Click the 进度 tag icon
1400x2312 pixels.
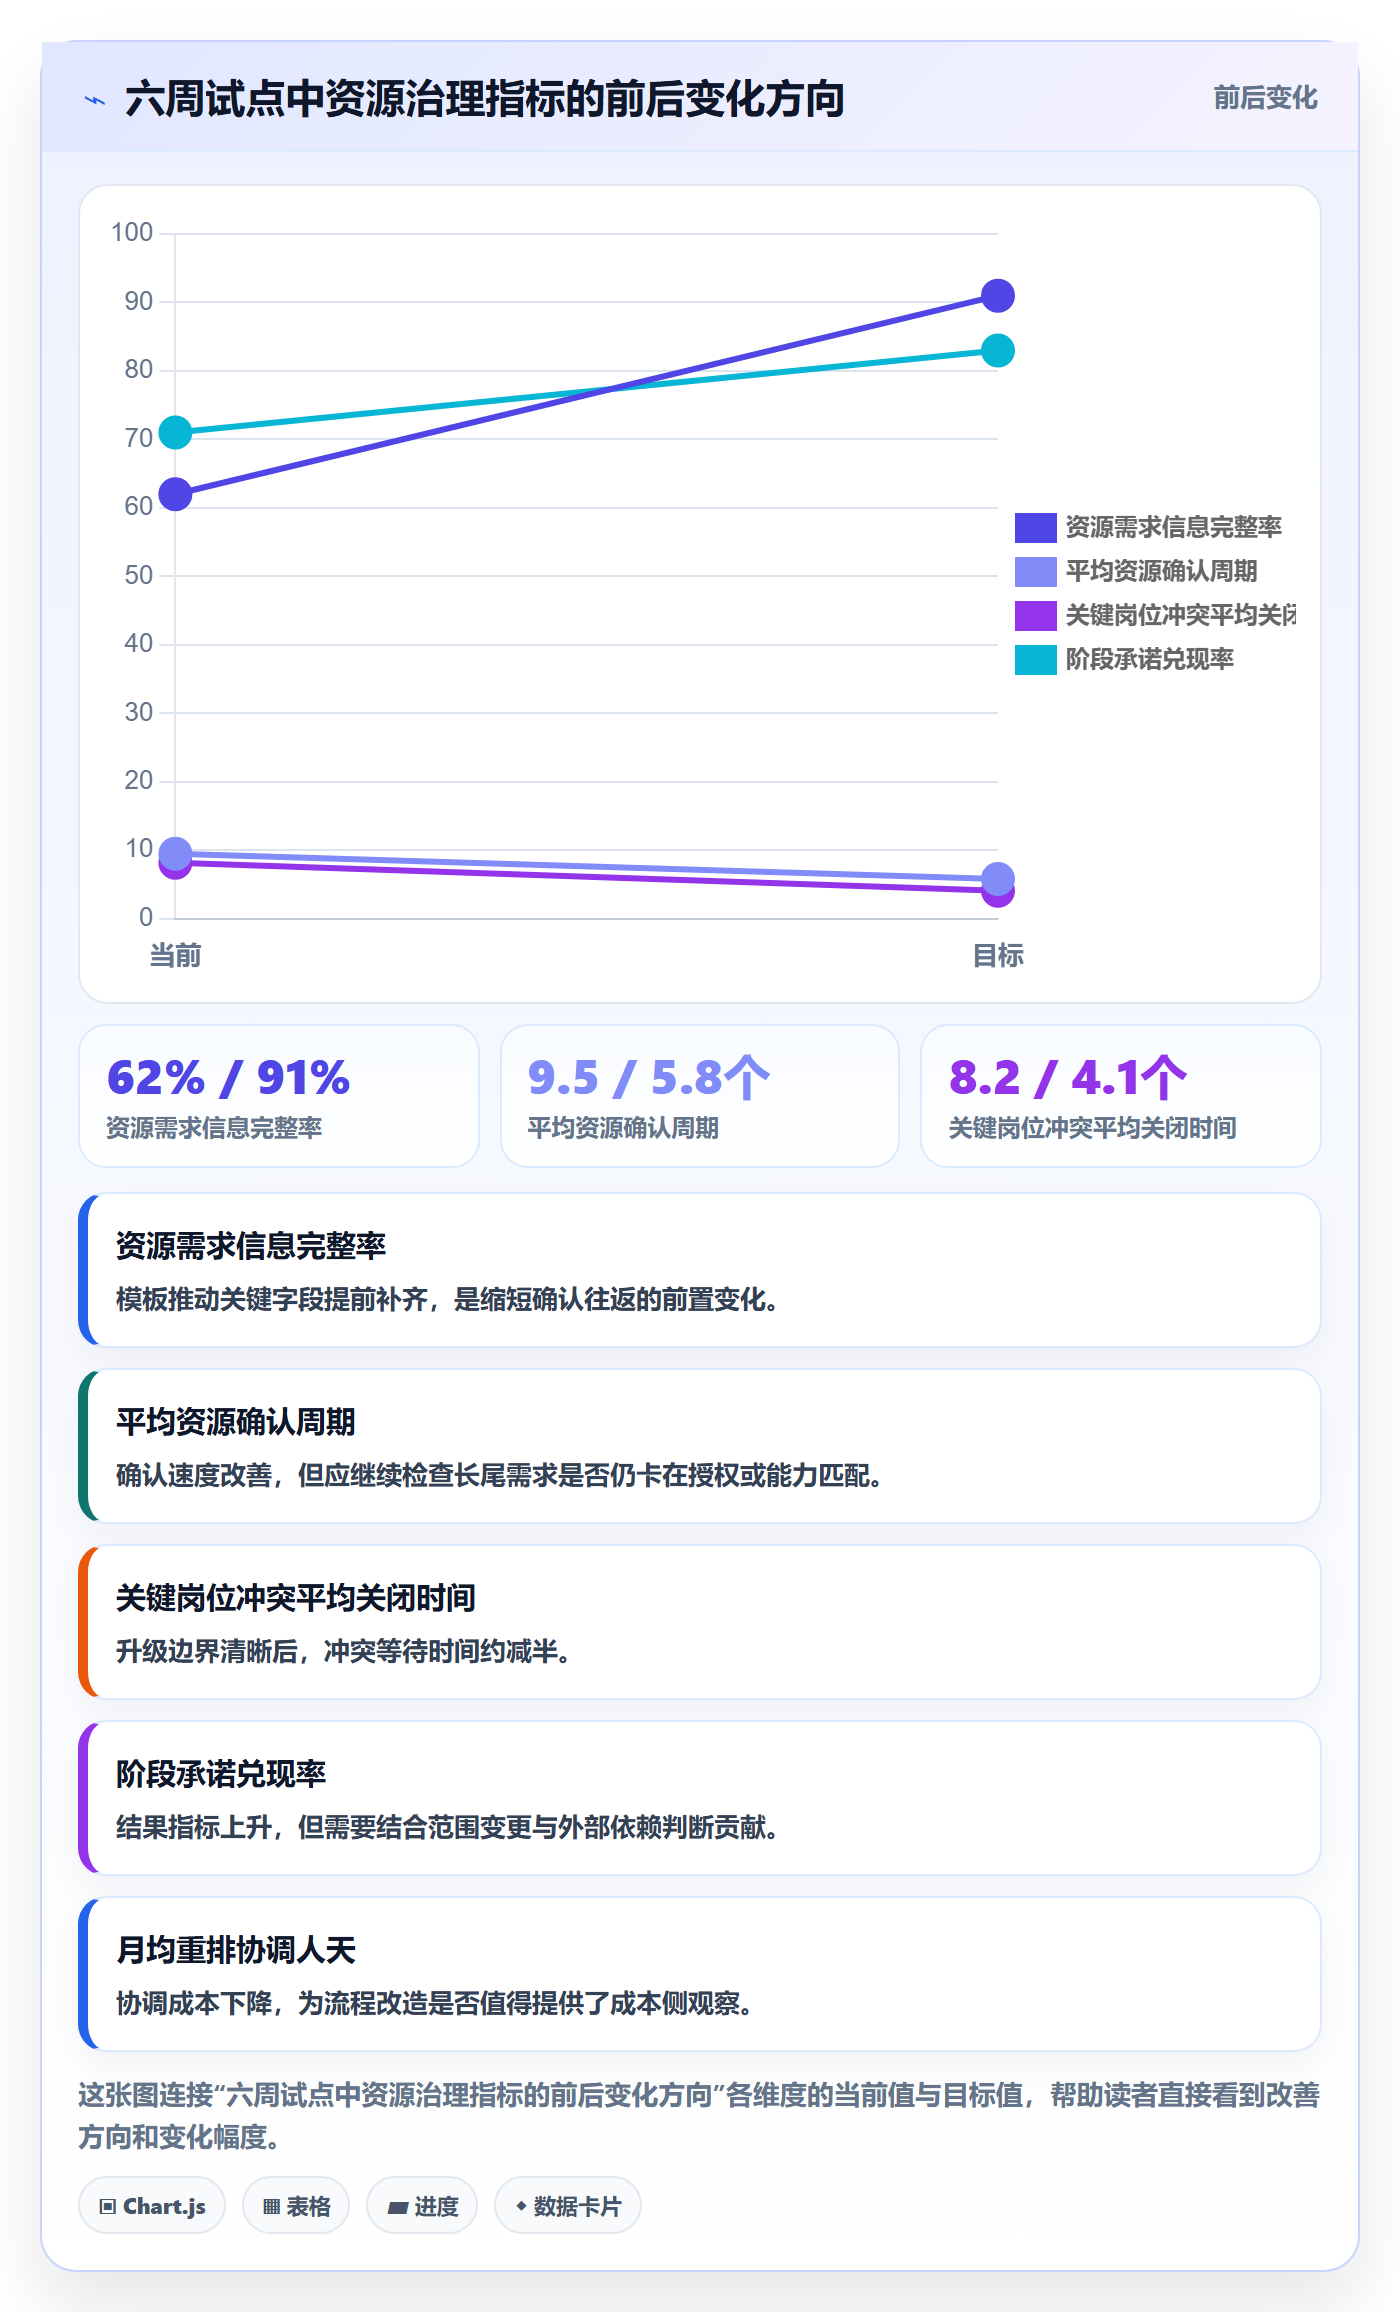click(397, 2207)
